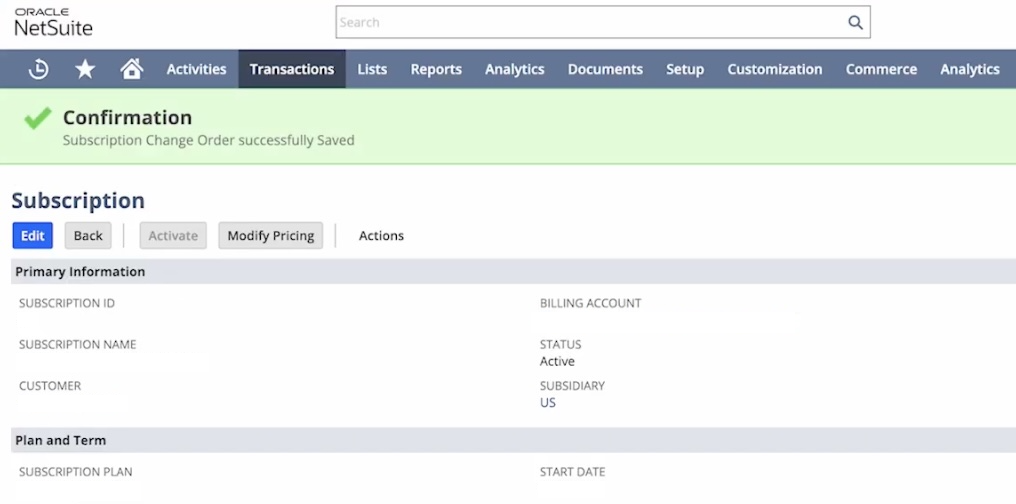Click the blue Edit button

pyautogui.click(x=33, y=235)
